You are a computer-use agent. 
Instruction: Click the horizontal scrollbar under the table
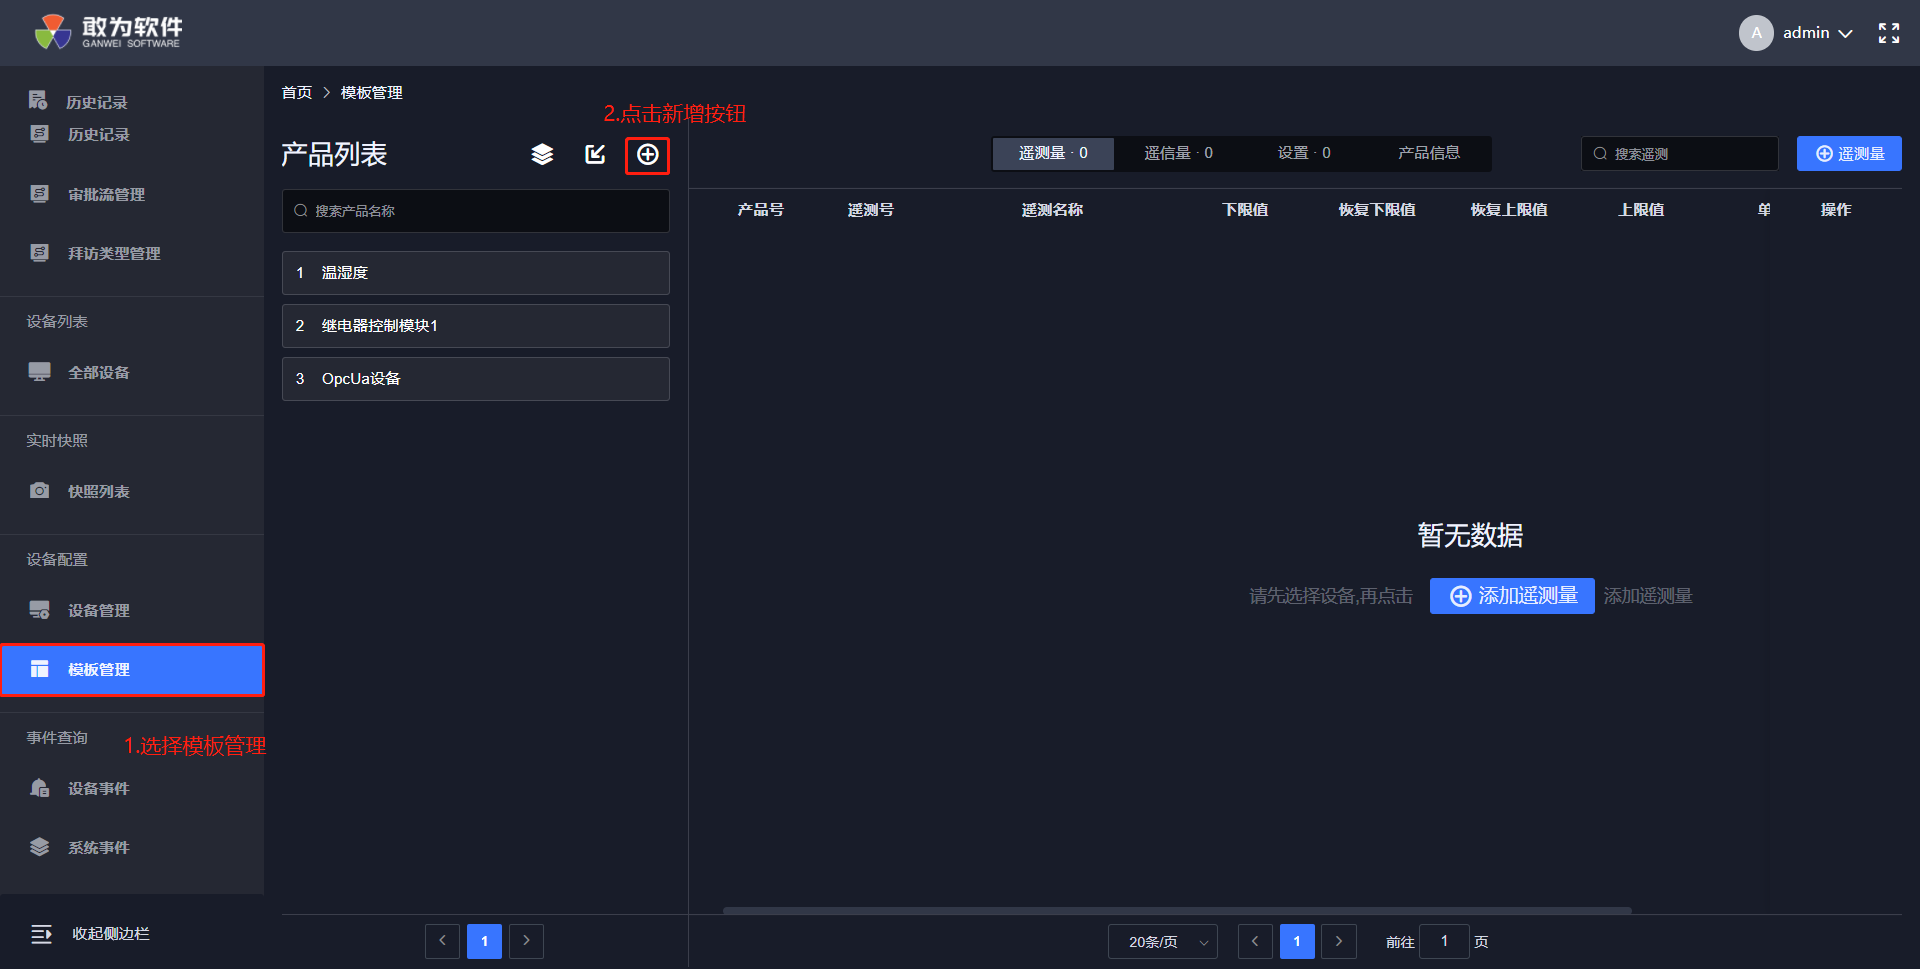(x=1176, y=910)
